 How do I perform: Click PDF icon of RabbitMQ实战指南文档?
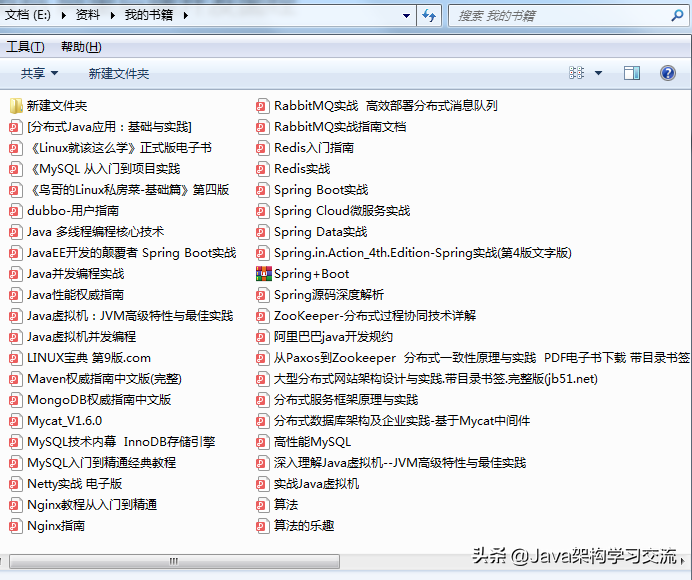(262, 127)
